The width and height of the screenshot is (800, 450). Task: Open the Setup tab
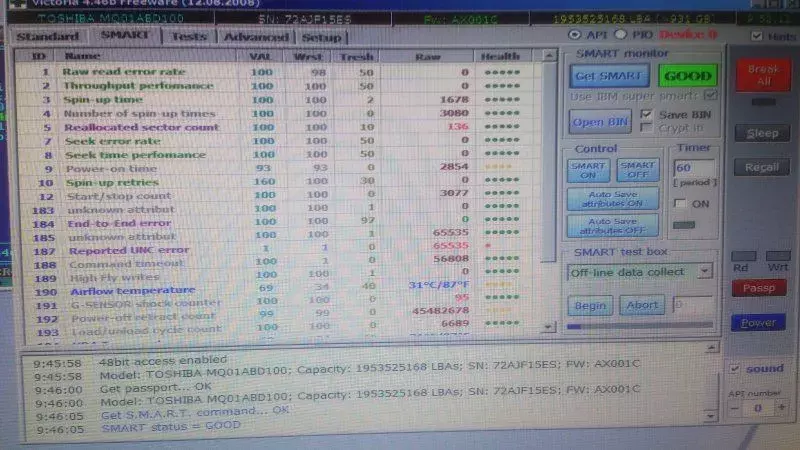coord(321,37)
